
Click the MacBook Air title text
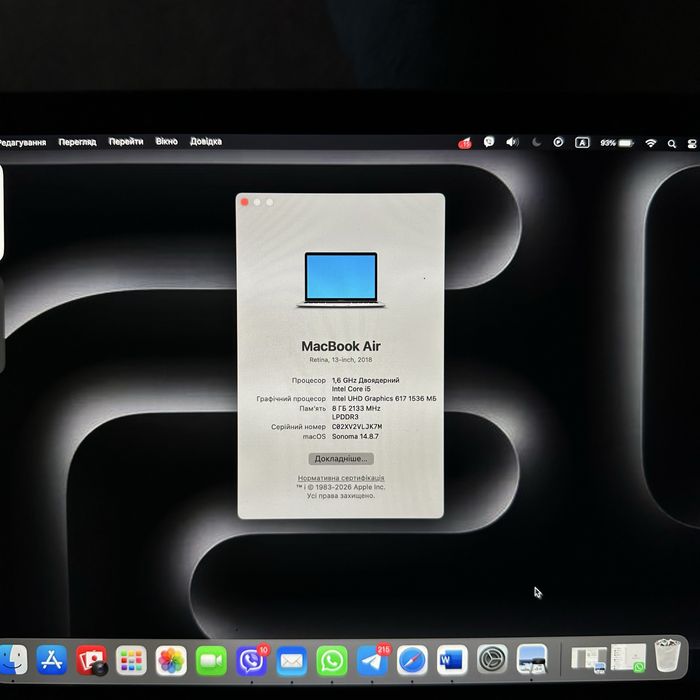pos(341,346)
